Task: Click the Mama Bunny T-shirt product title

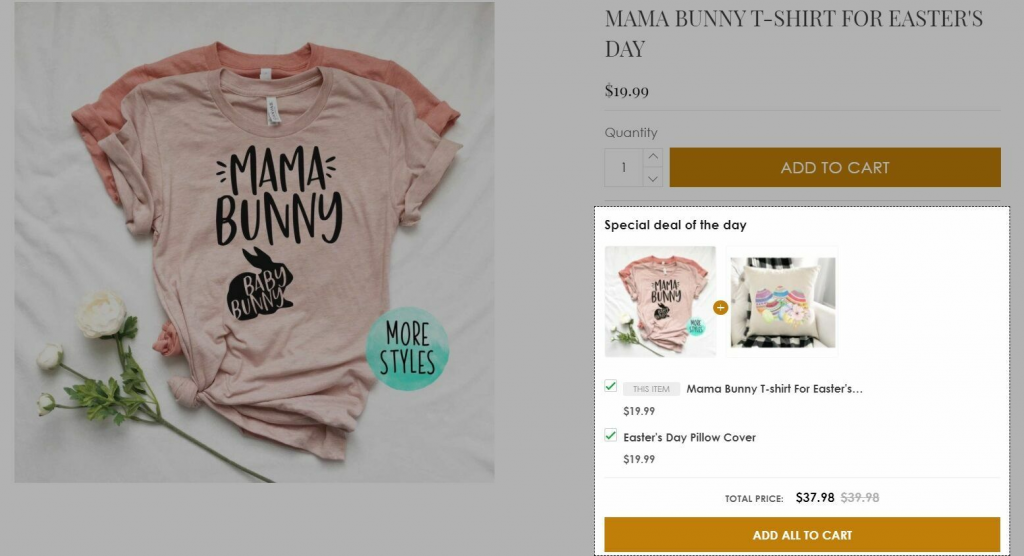Action: tap(794, 33)
